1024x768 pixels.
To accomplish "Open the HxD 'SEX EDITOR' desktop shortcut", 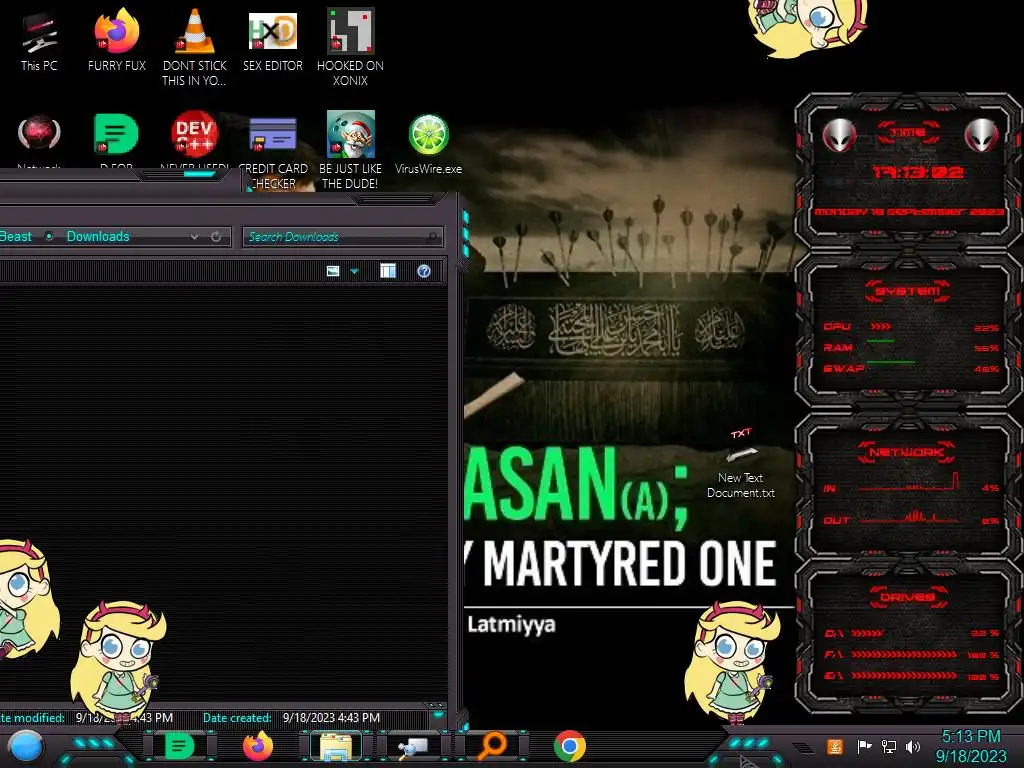I will tap(273, 40).
